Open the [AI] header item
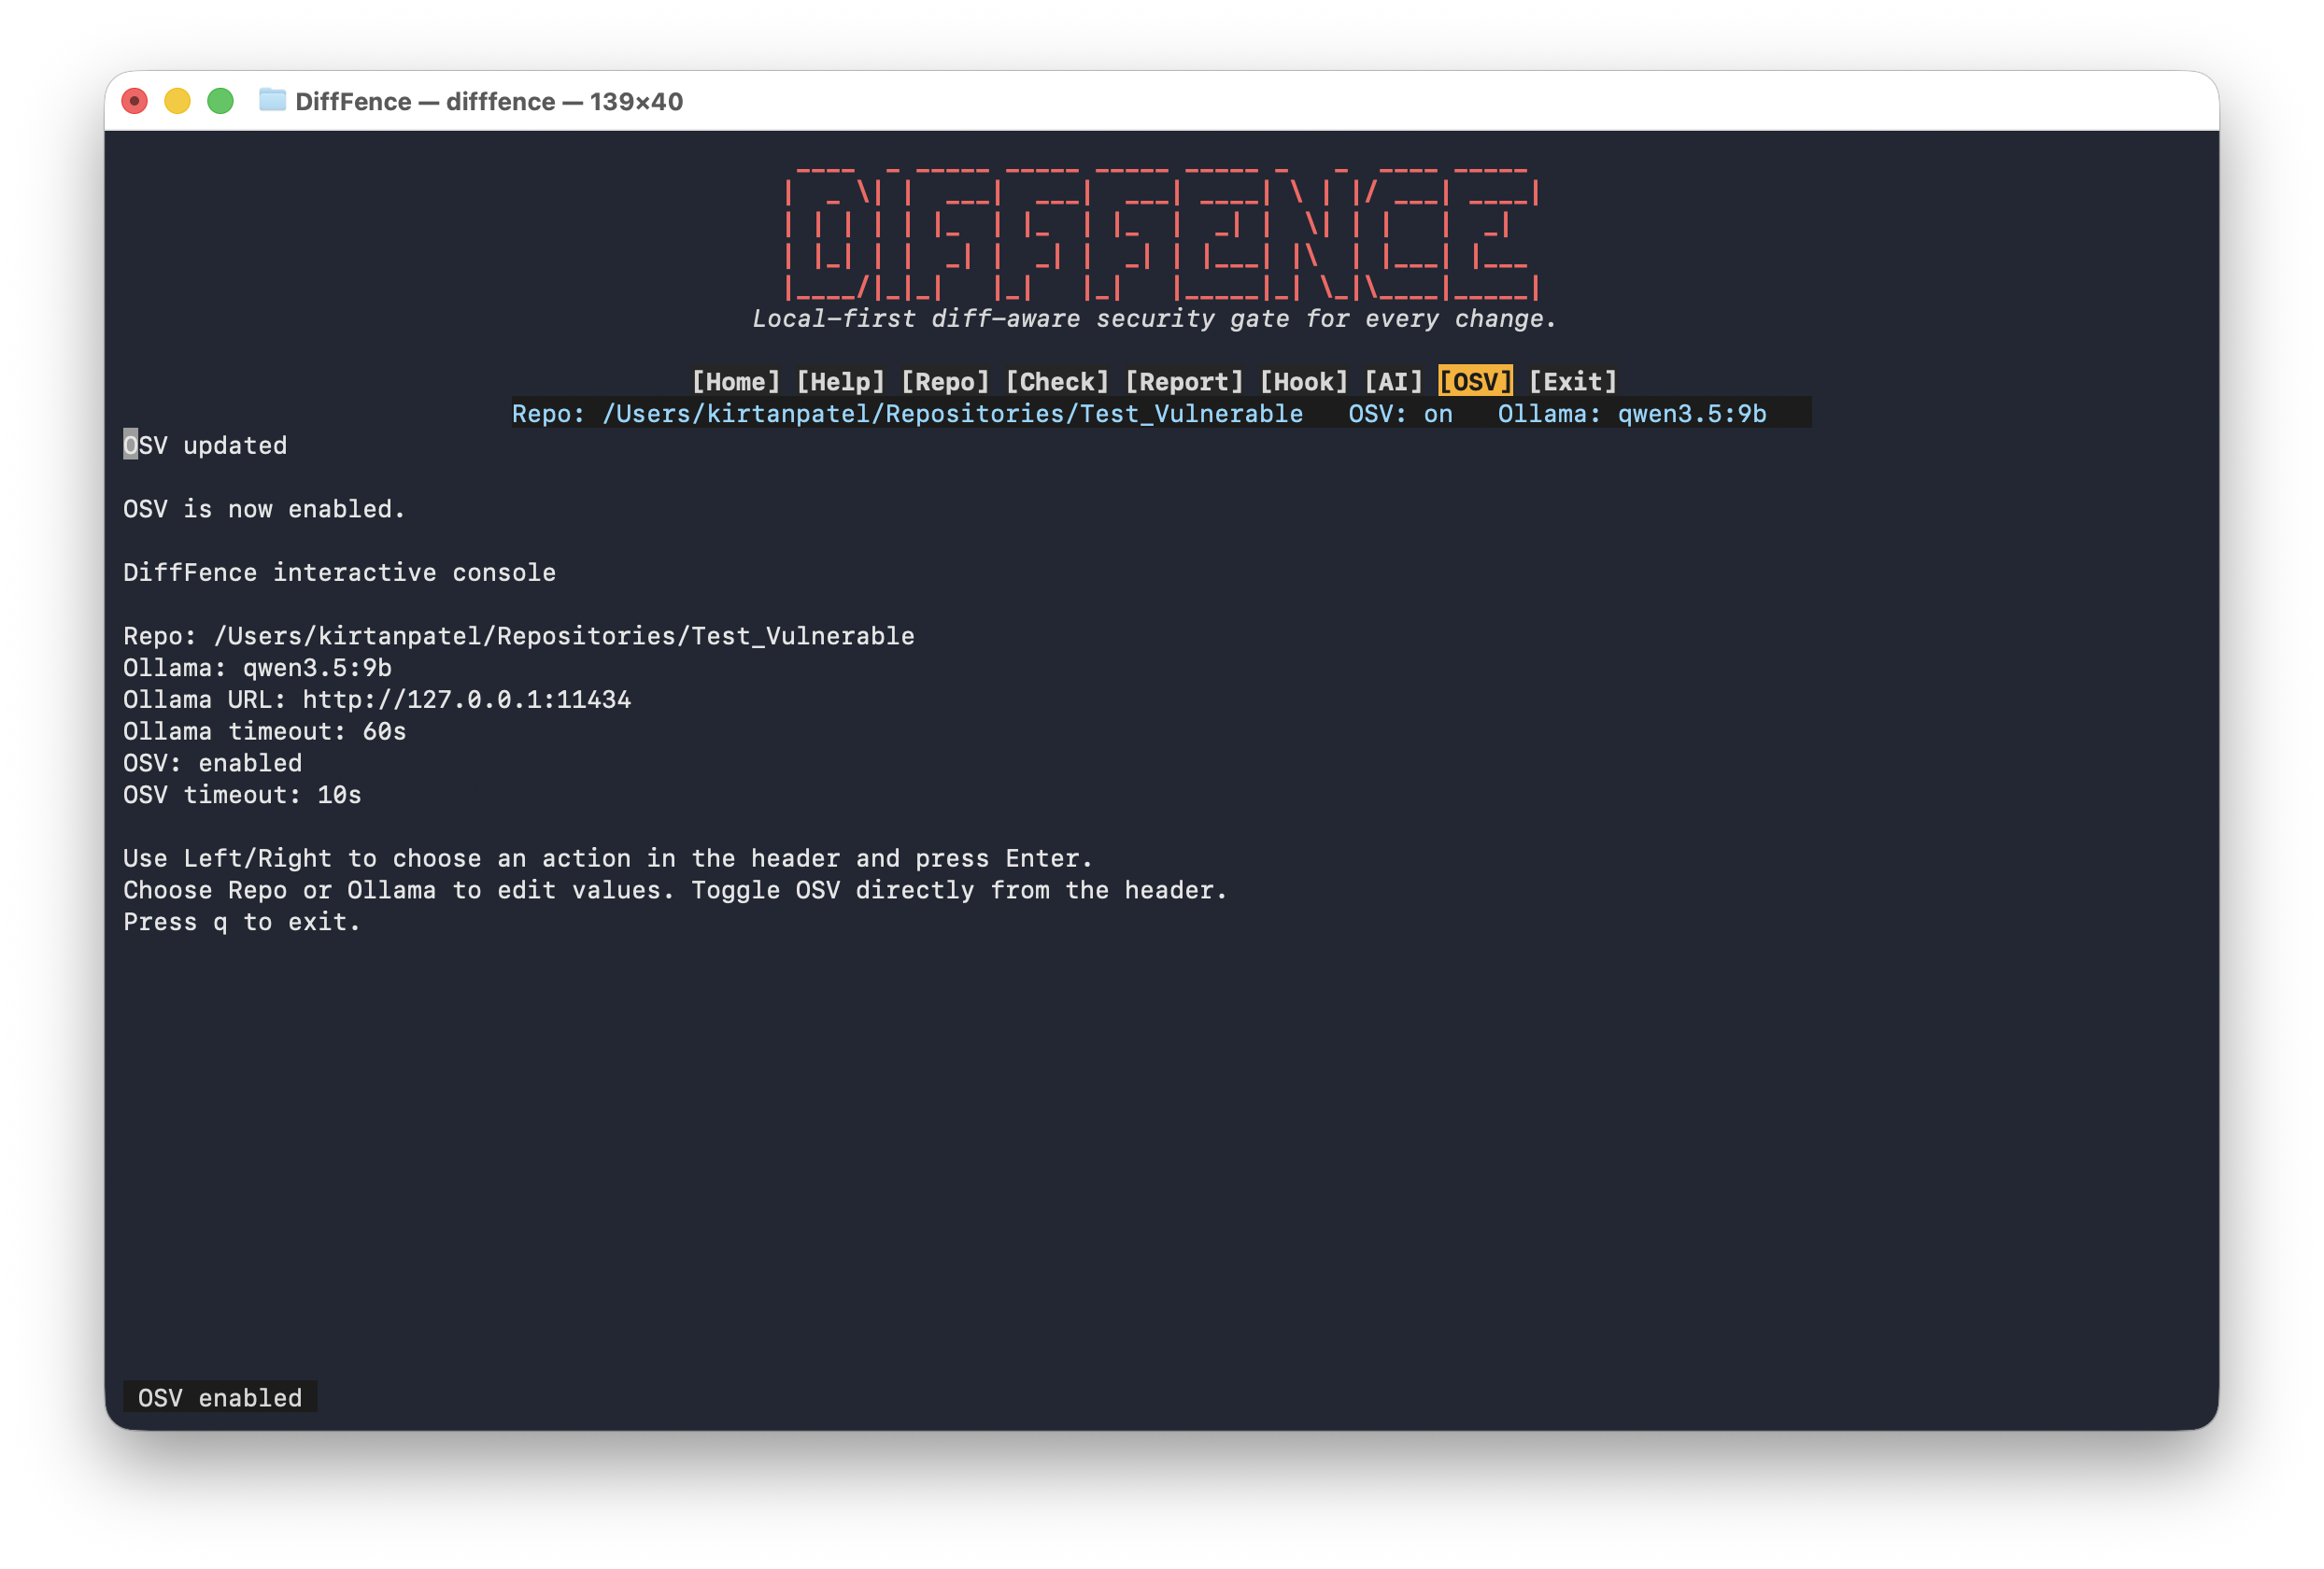 coord(1393,382)
